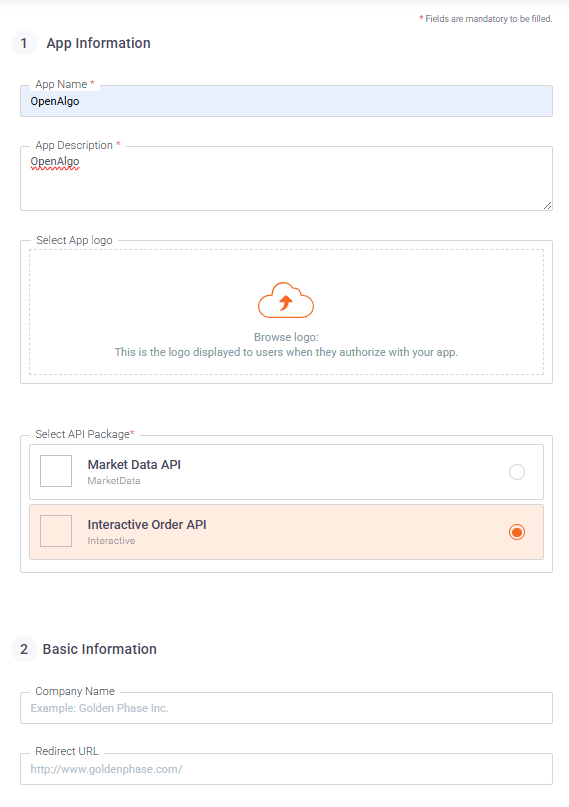Choose the Interactive Order API package card
This screenshot has height=807, width=569.
click(287, 532)
